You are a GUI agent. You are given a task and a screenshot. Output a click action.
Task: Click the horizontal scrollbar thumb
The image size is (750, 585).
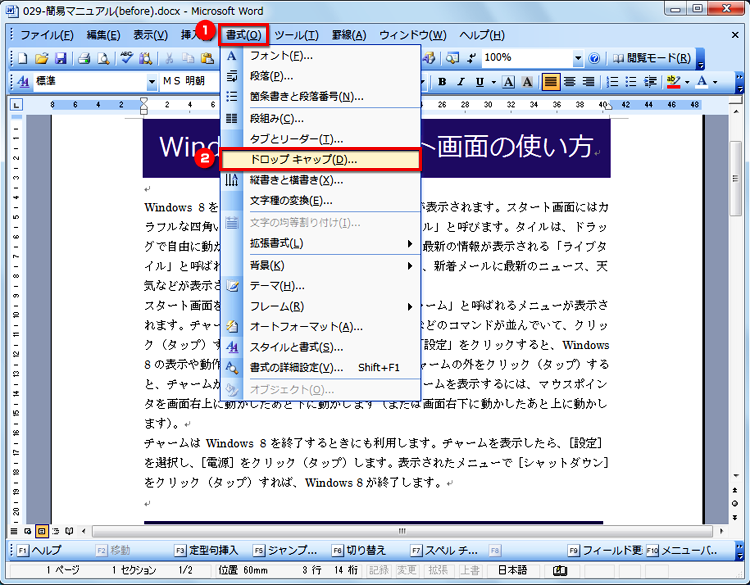(403, 531)
